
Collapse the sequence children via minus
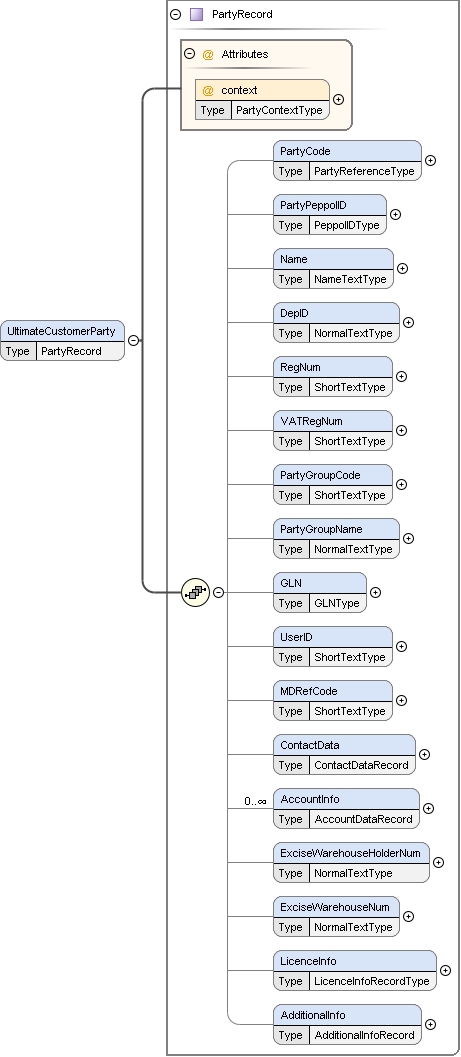218,593
